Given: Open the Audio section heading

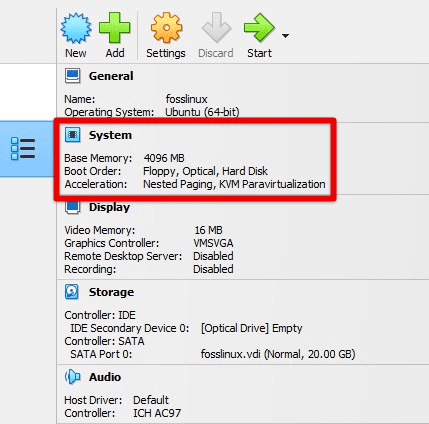Looking at the screenshot, I should (x=105, y=377).
